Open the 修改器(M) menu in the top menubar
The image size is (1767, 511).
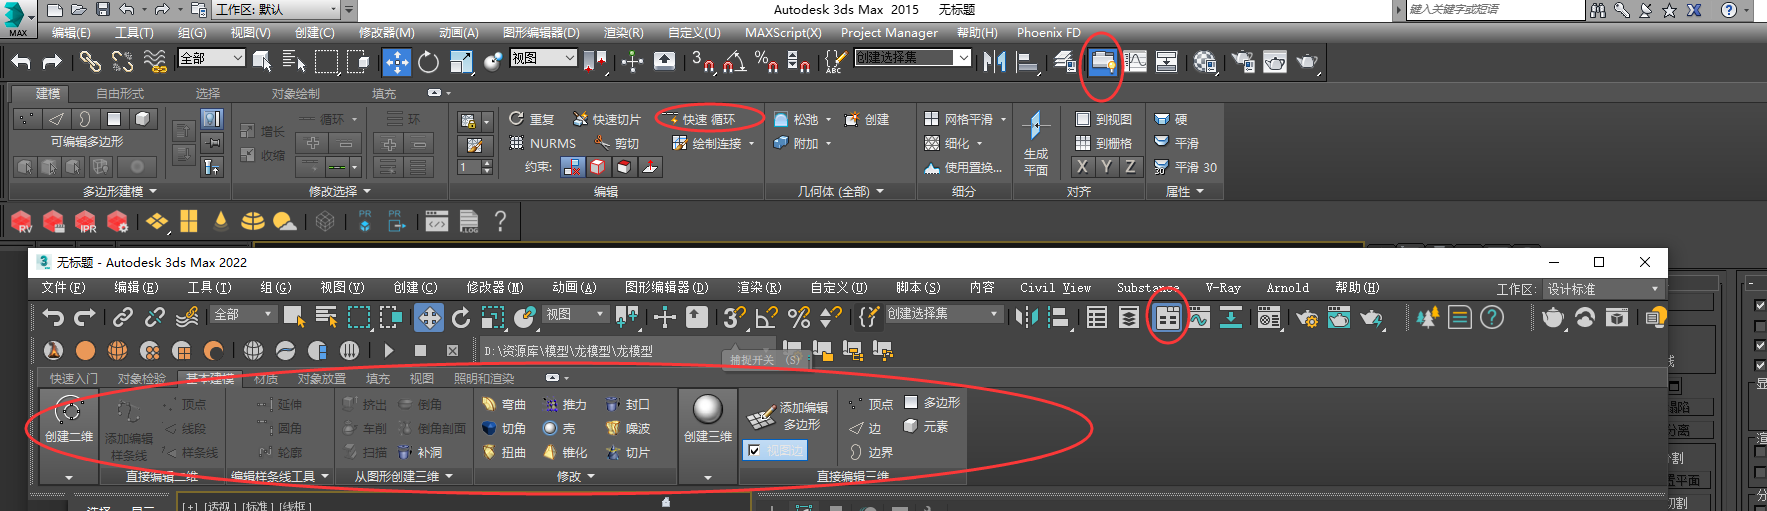386,33
